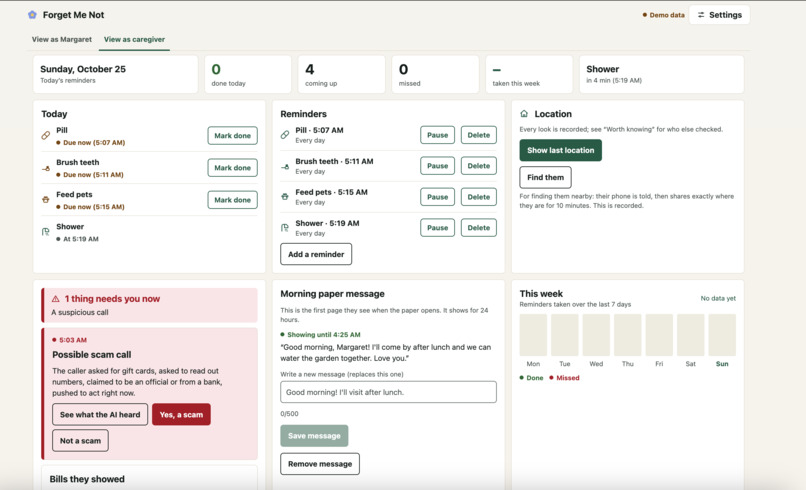Click Add a reminder

(316, 254)
